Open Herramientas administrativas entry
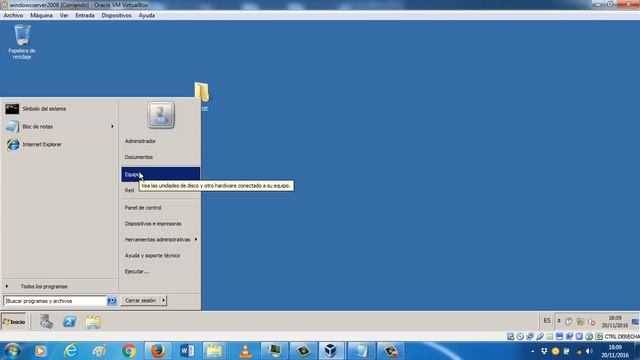 158,240
